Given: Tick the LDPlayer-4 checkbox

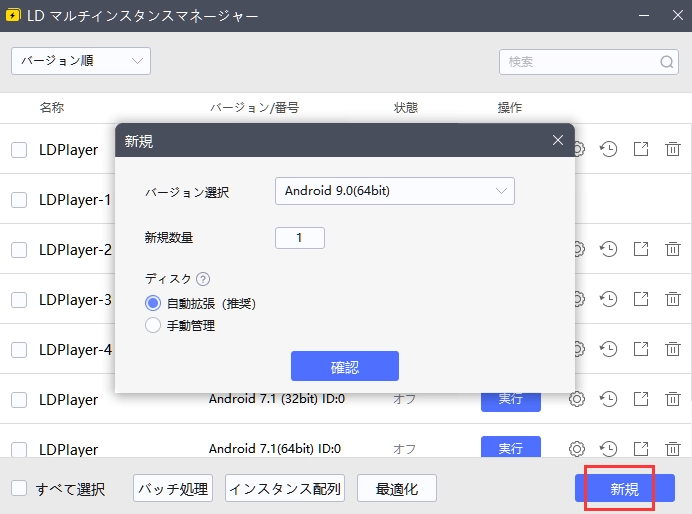Looking at the screenshot, I should point(19,350).
